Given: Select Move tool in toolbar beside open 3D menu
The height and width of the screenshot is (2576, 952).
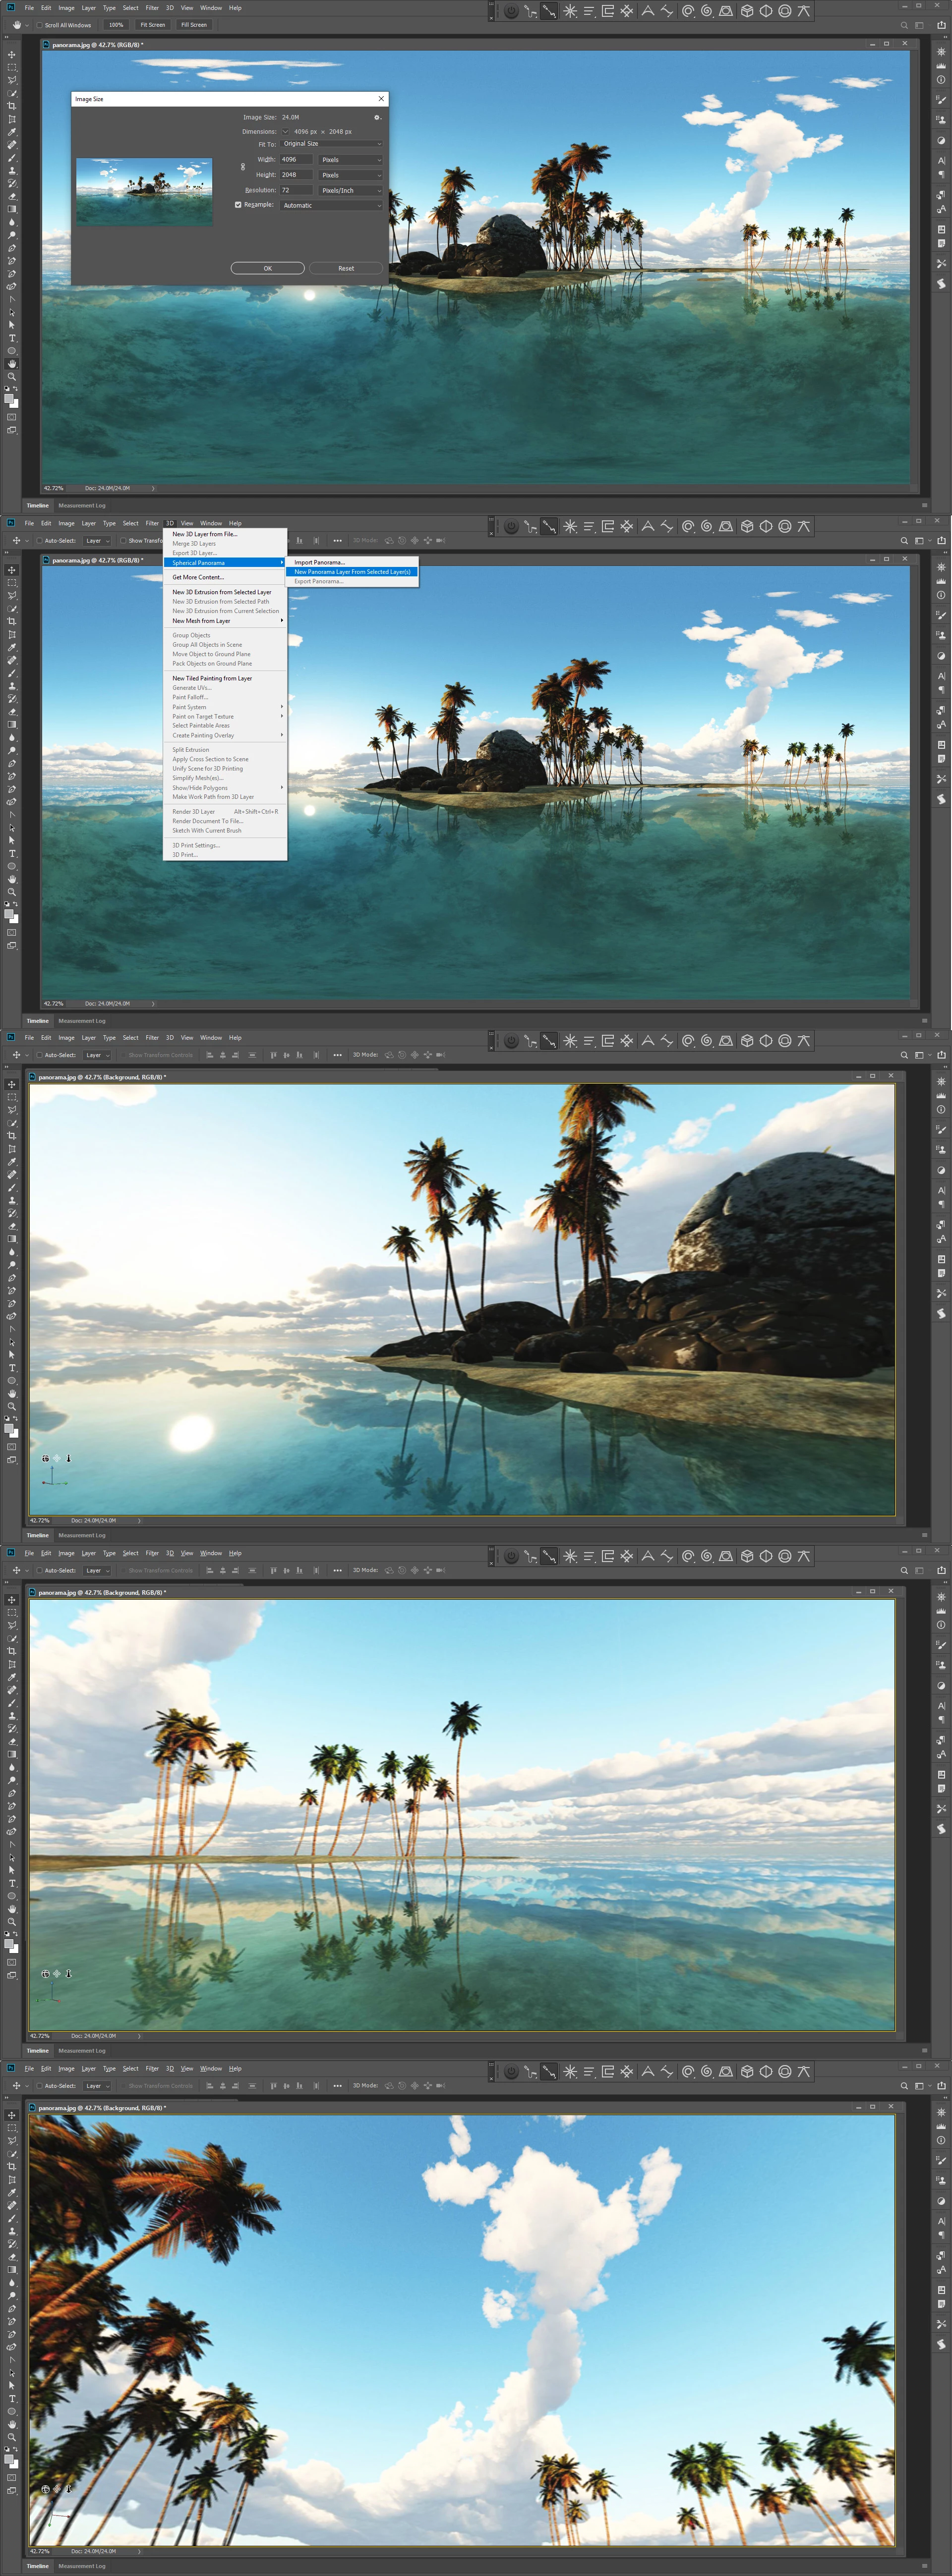Looking at the screenshot, I should click(12, 570).
